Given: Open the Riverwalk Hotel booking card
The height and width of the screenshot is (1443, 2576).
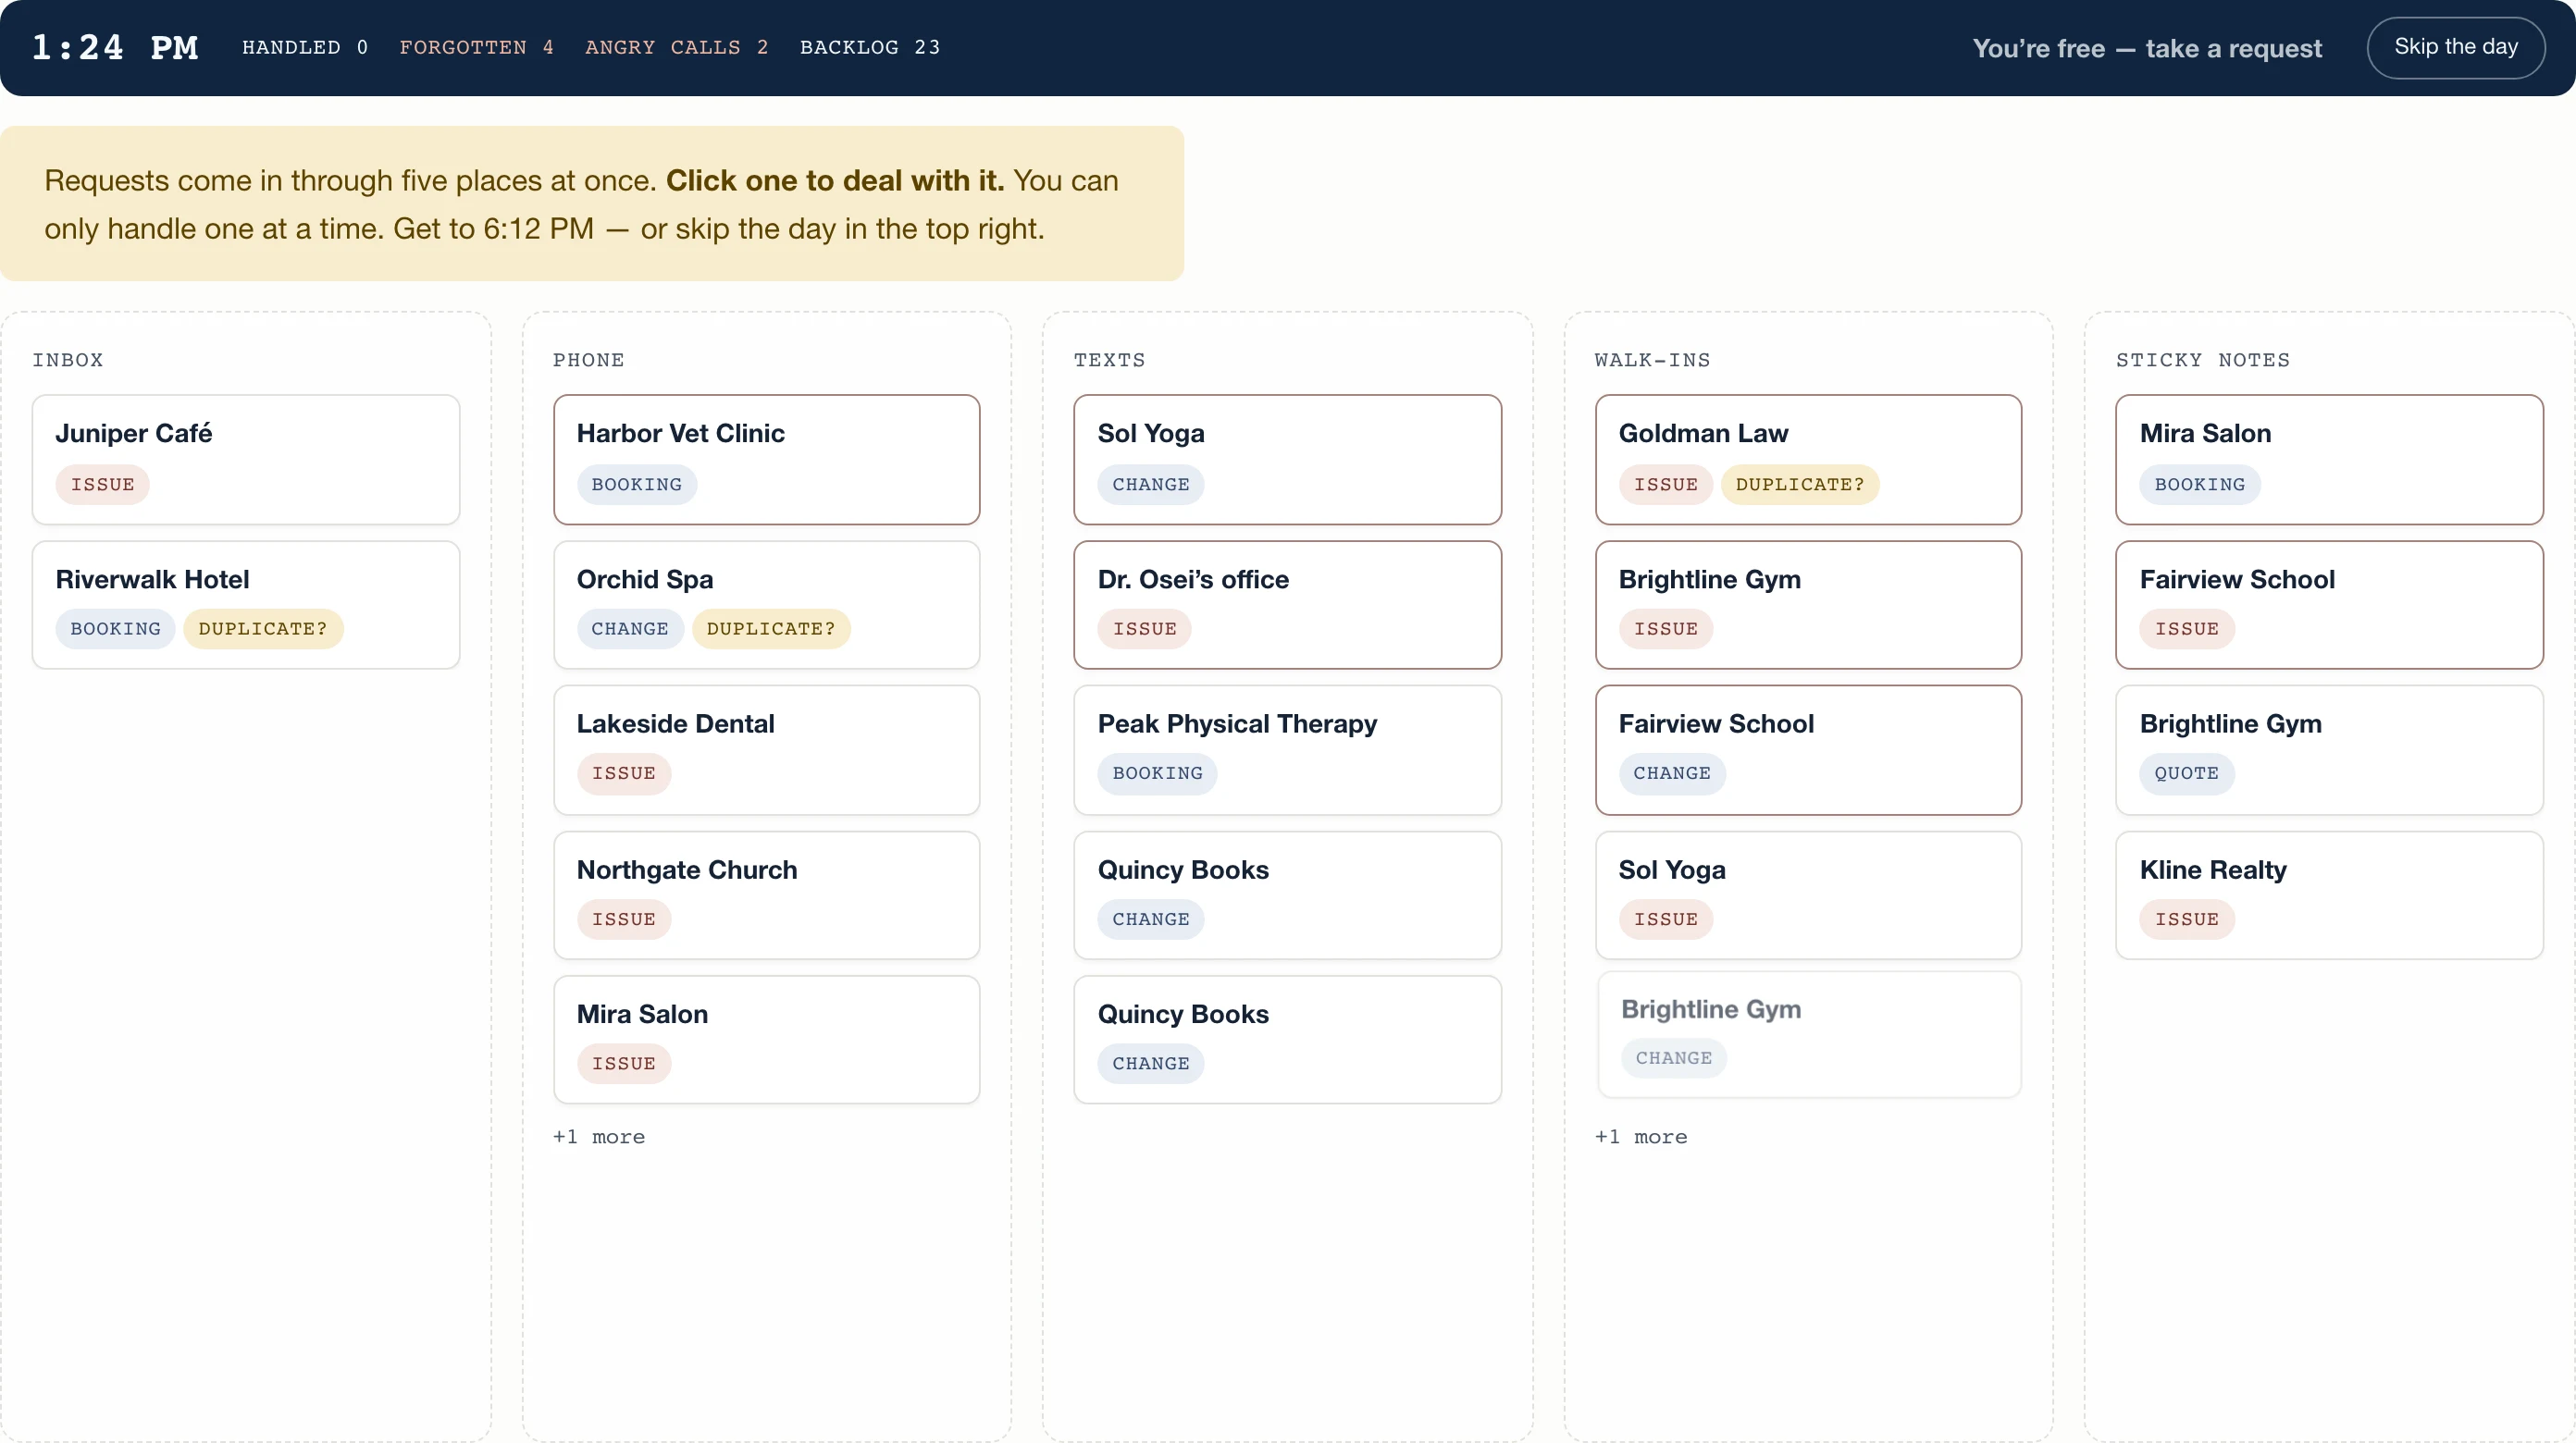Looking at the screenshot, I should point(246,604).
